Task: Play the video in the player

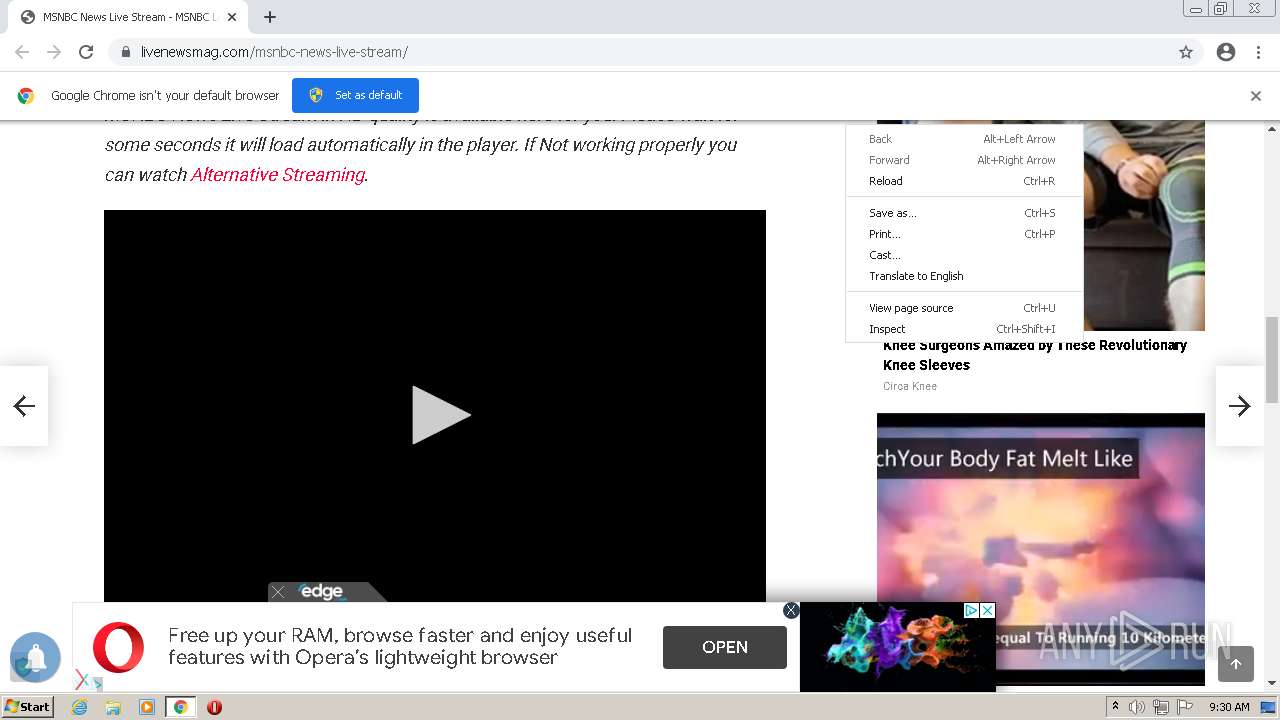Action: (x=441, y=415)
